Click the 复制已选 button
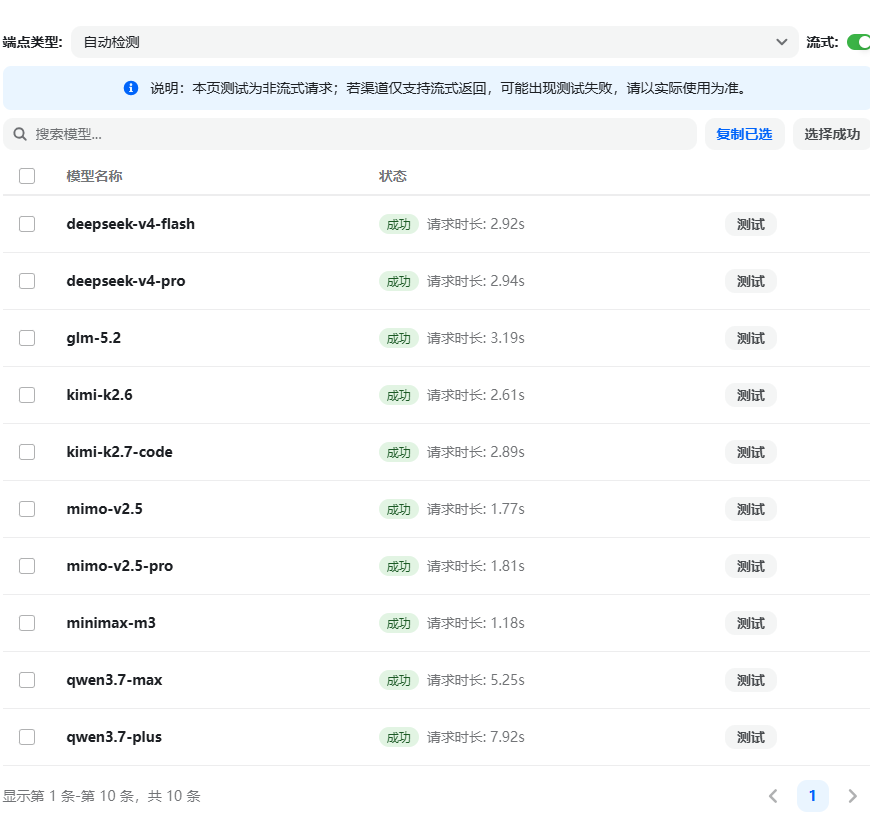This screenshot has width=870, height=814. (744, 134)
